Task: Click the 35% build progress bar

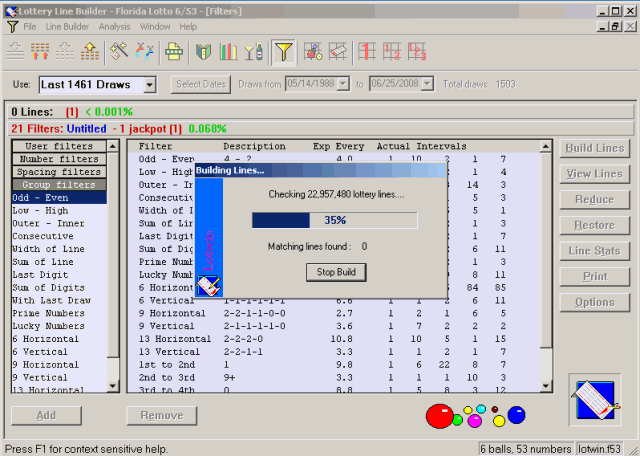Action: 335,220
